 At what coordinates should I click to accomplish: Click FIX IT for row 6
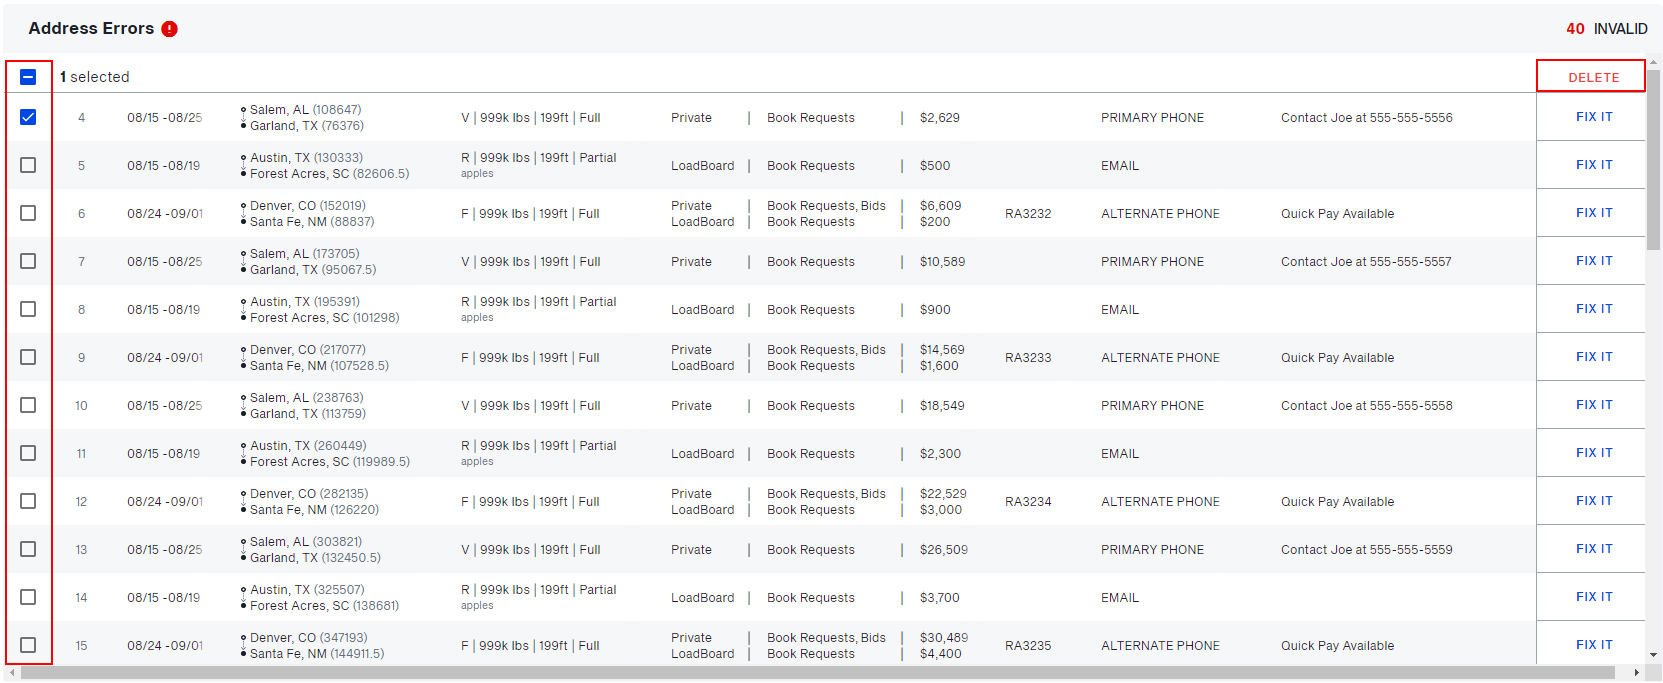pos(1594,213)
